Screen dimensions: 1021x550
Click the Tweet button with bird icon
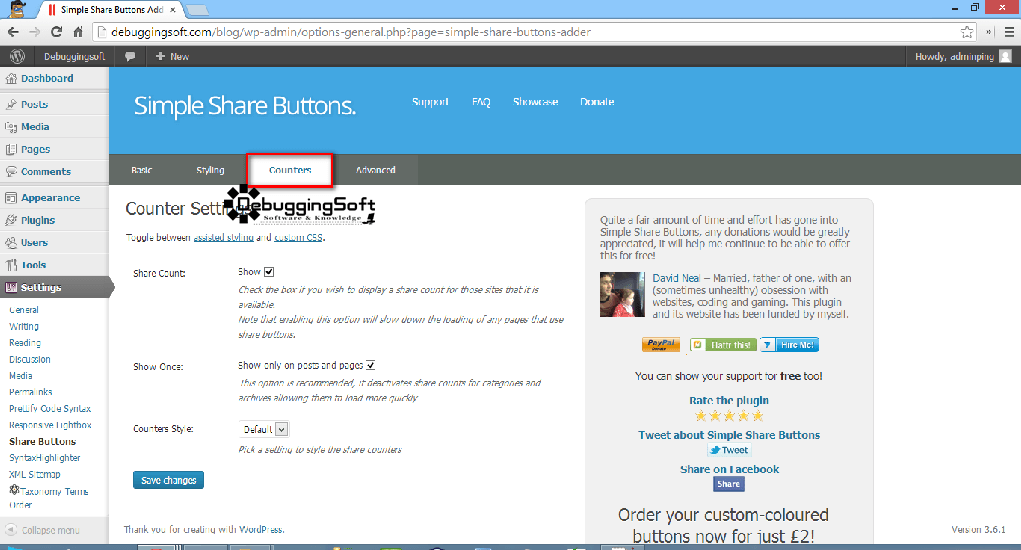729,450
